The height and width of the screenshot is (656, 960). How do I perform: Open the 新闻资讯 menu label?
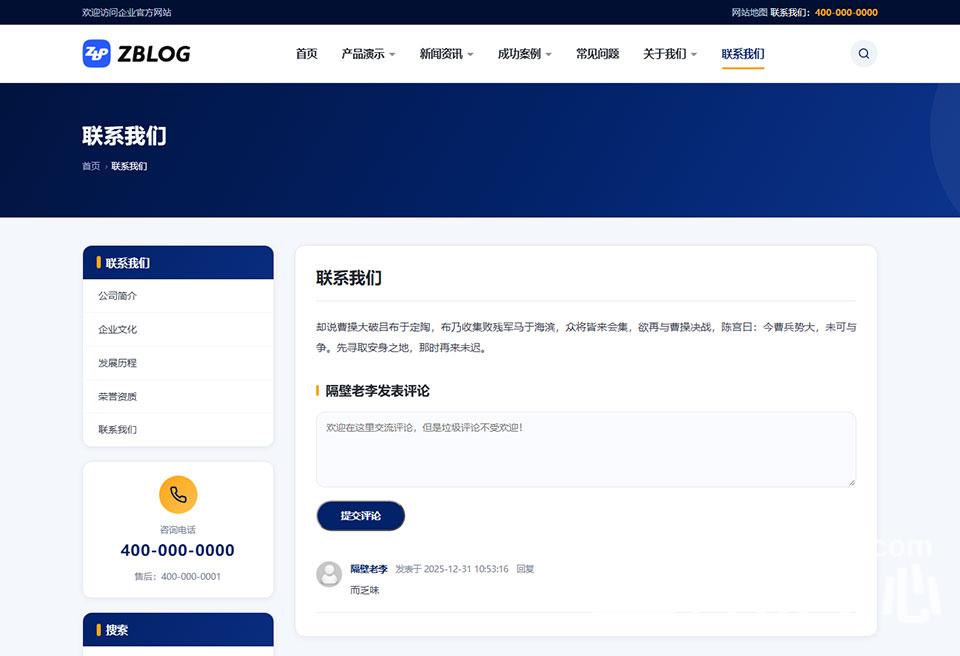(x=441, y=54)
